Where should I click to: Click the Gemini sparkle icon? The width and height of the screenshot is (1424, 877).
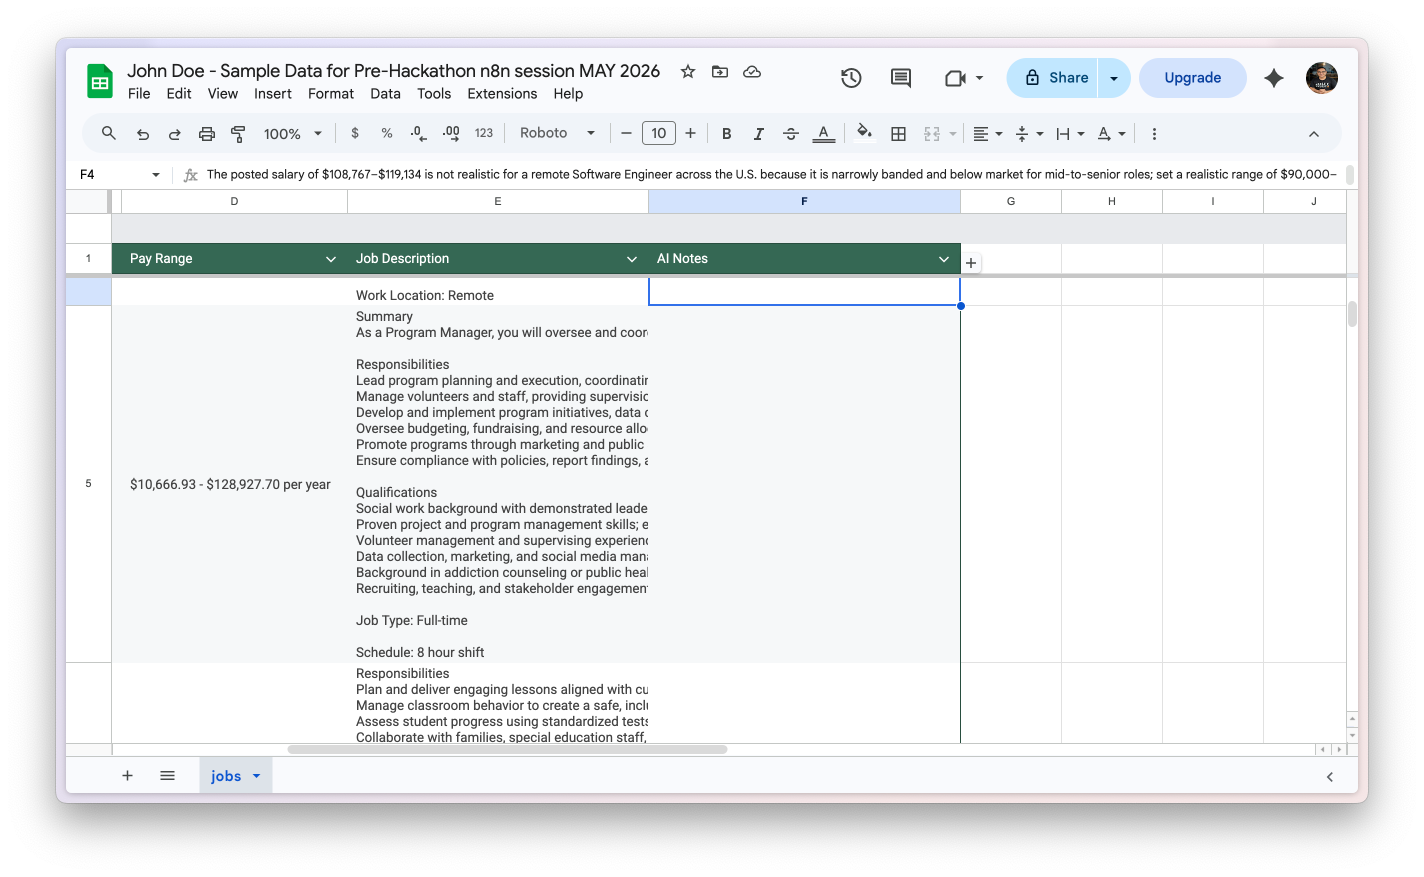[x=1274, y=78]
